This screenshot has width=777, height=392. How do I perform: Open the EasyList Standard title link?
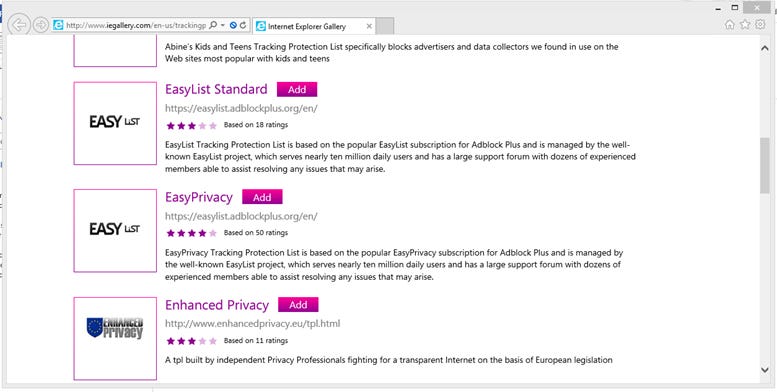[x=216, y=90]
